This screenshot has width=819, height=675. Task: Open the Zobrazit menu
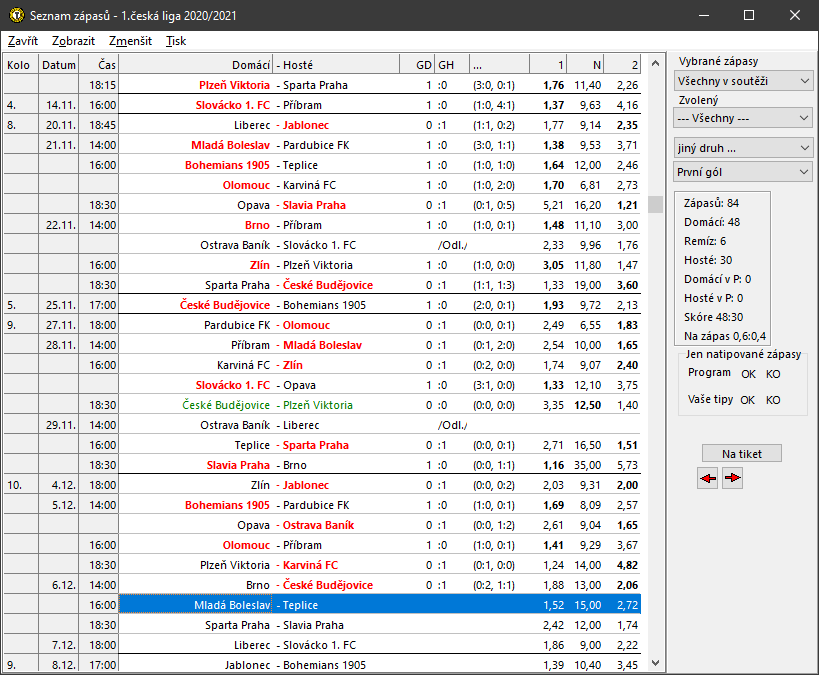coord(73,41)
